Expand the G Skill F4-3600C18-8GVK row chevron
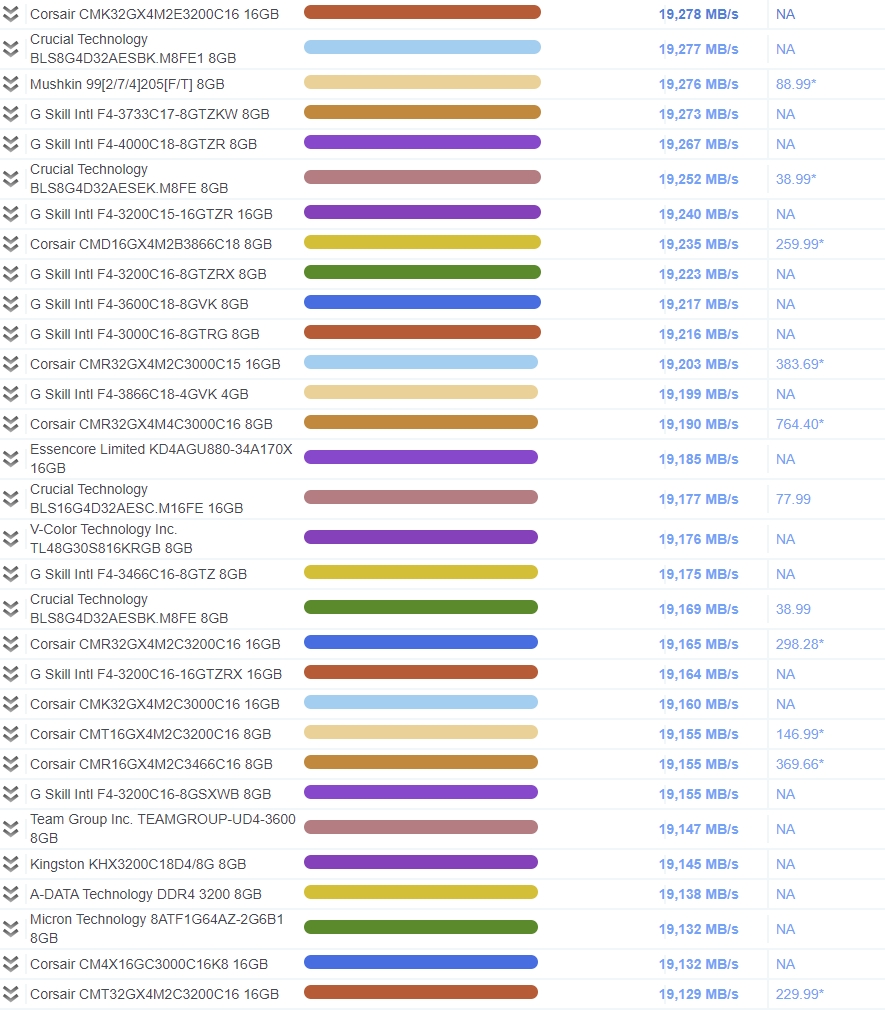 (10, 304)
